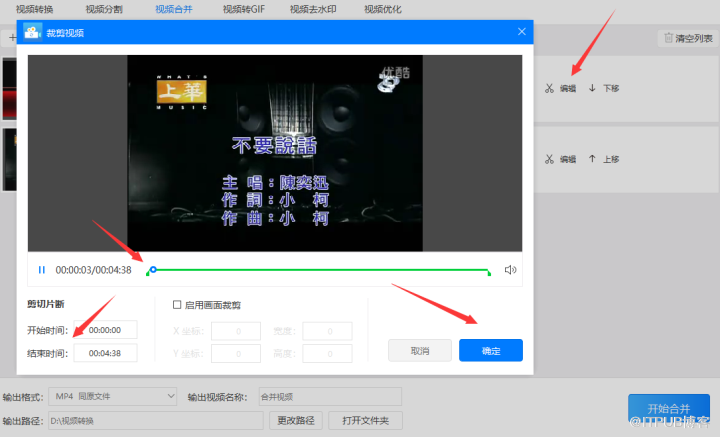The width and height of the screenshot is (720, 437).
Task: Enable the 启用画面裁剪 checkbox
Action: click(x=177, y=305)
